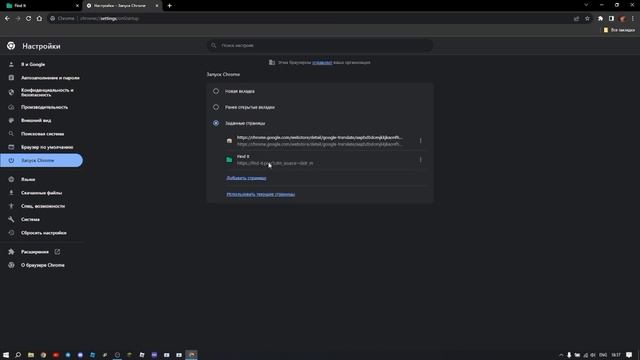Click the Chrome logo beside Настройки
640x360 pixels.
click(11, 46)
